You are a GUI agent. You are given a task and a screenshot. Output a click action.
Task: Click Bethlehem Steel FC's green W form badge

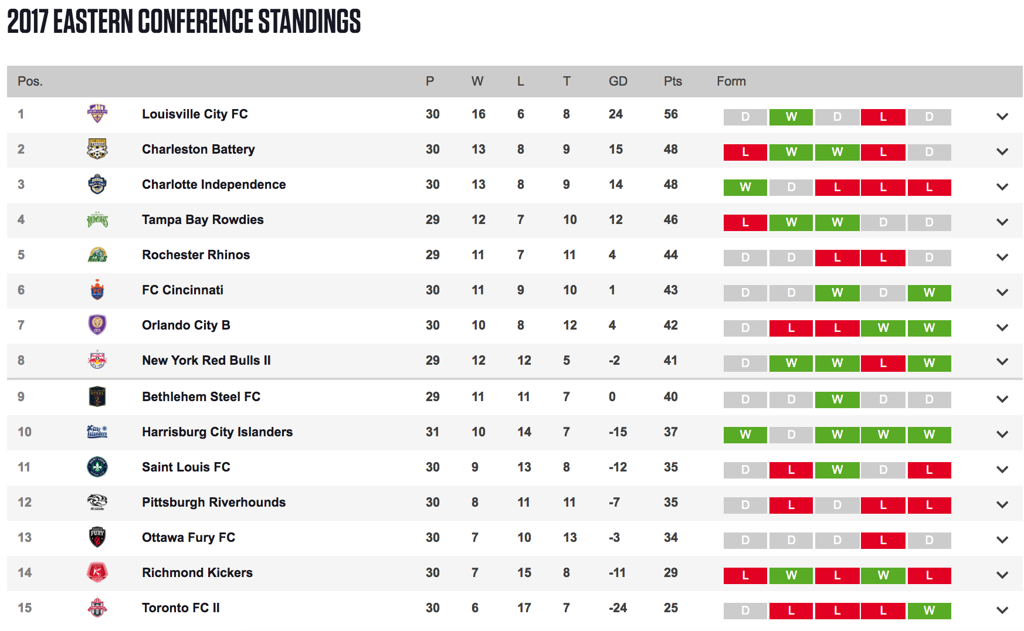pos(837,399)
